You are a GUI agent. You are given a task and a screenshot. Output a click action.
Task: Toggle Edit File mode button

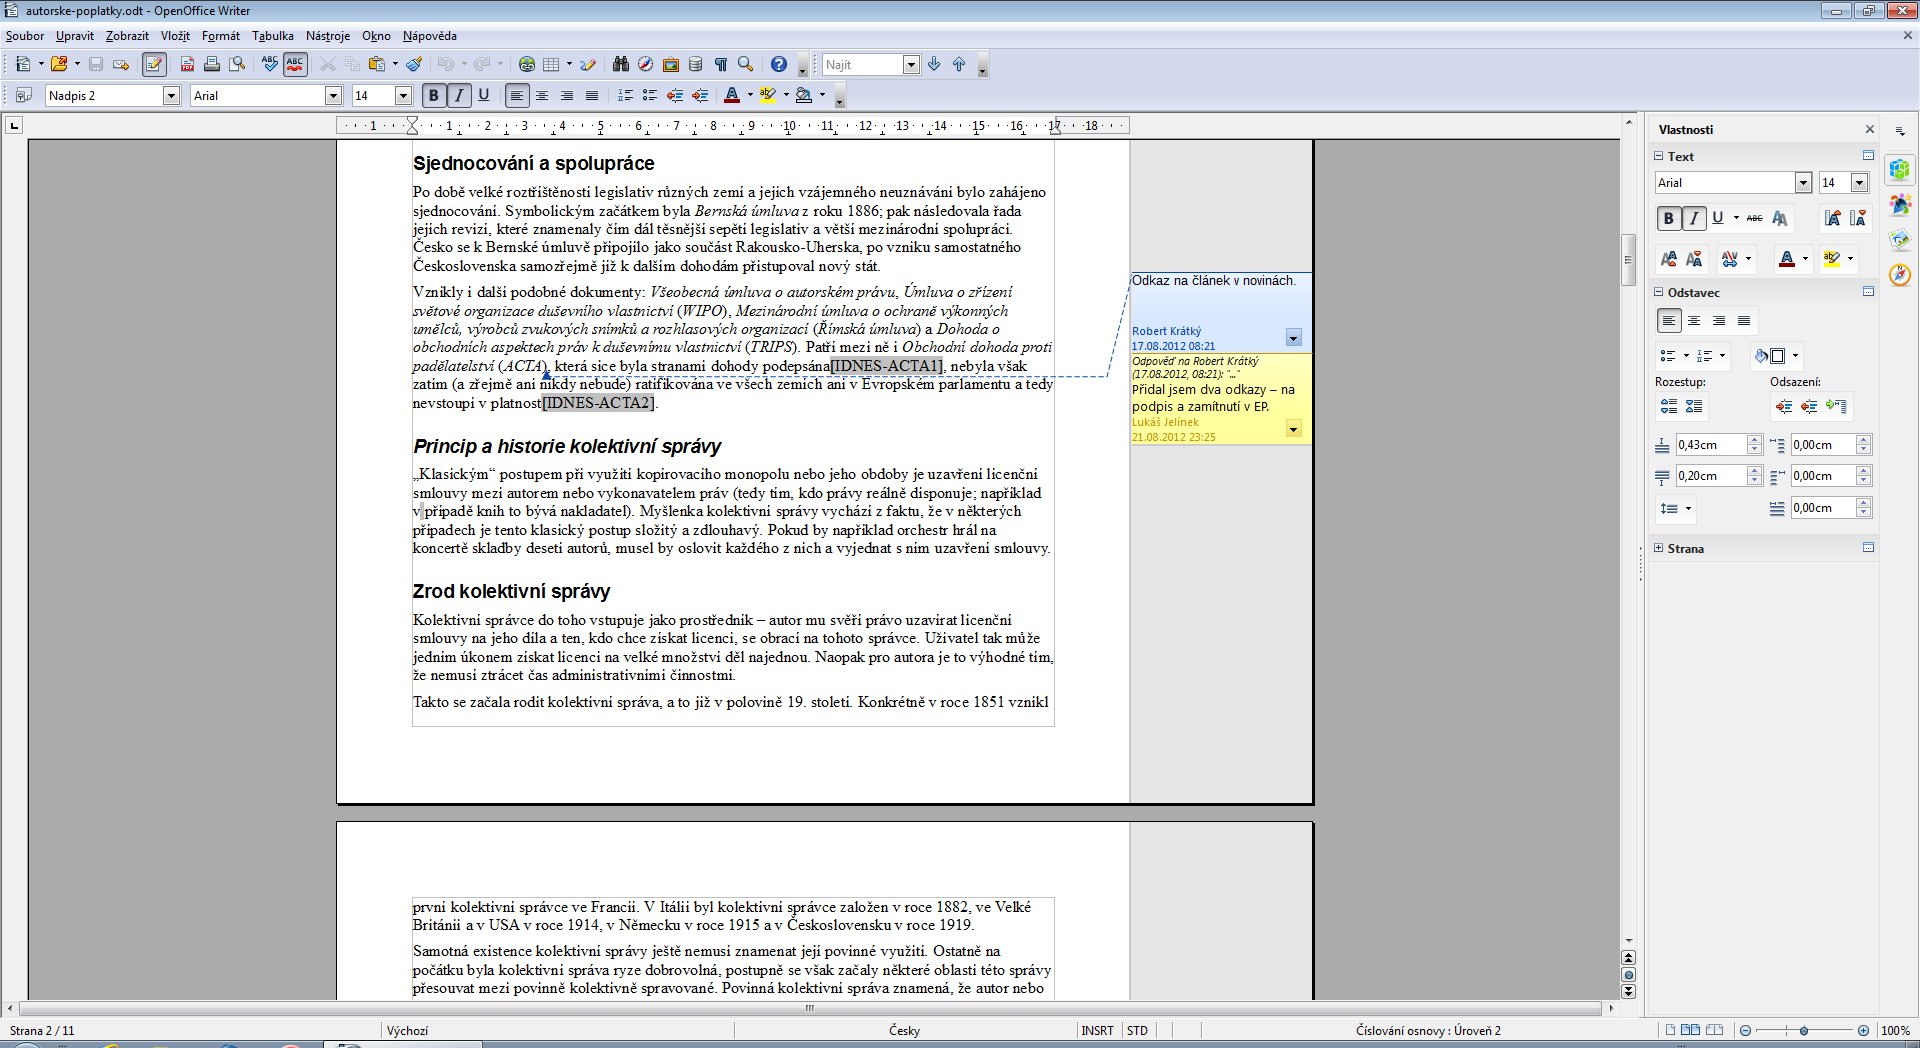click(x=154, y=65)
